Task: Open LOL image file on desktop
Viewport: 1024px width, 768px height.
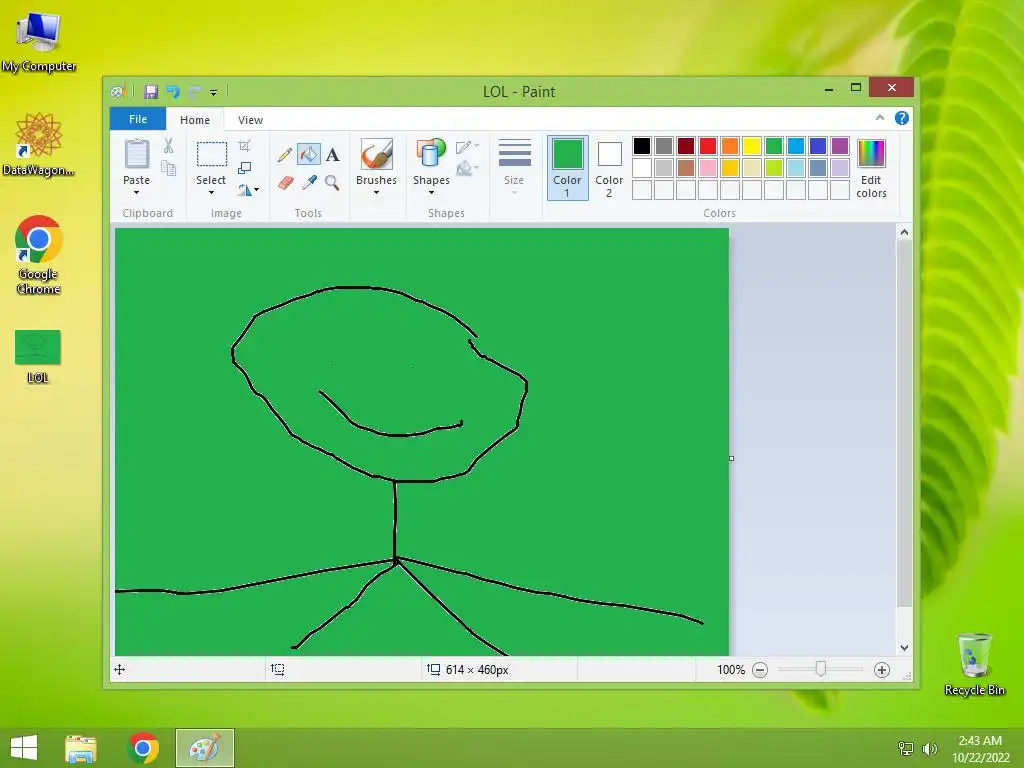Action: pos(38,356)
